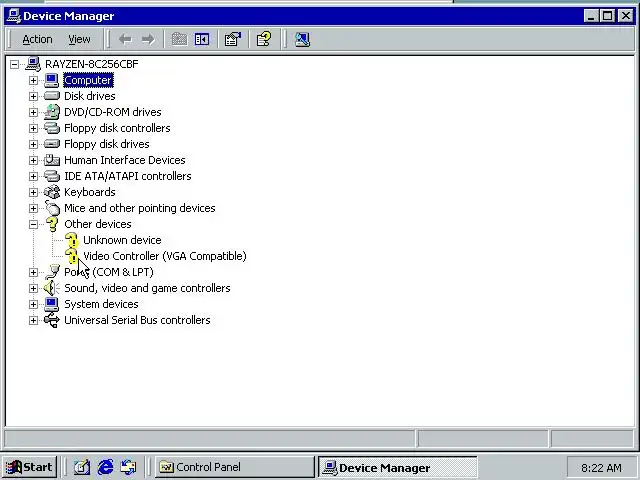
Task: Click the Keyboards icon
Action: tap(52, 192)
